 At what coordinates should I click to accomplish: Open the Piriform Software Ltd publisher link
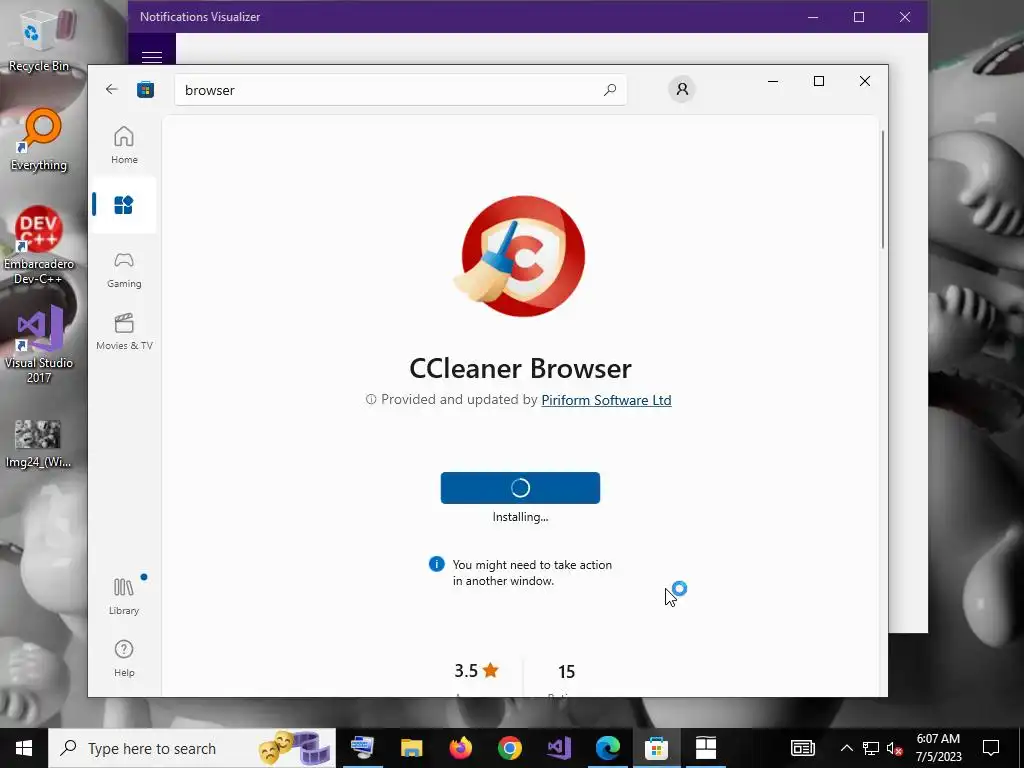click(606, 400)
